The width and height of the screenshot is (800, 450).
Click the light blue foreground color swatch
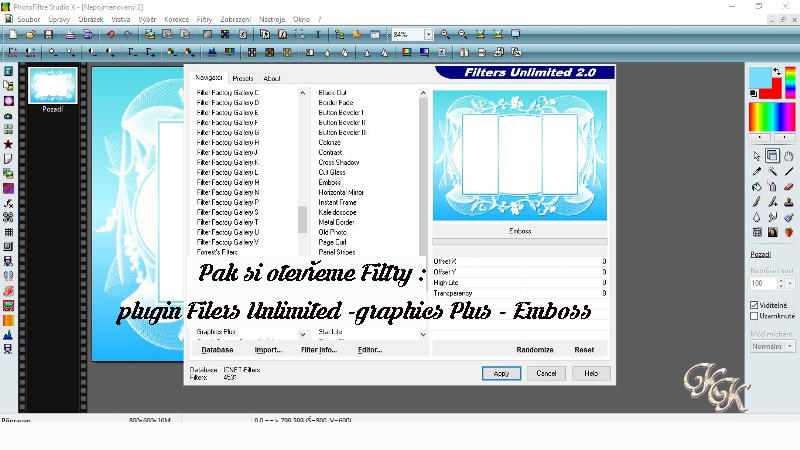tap(759, 78)
